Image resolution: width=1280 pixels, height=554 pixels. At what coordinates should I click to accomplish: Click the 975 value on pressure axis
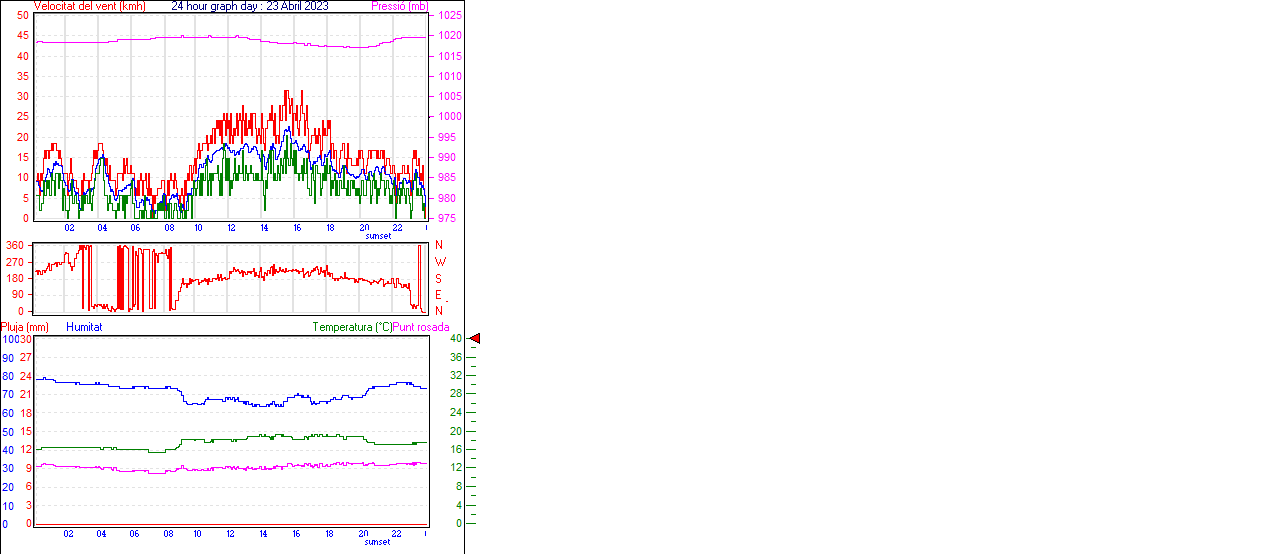(x=446, y=218)
